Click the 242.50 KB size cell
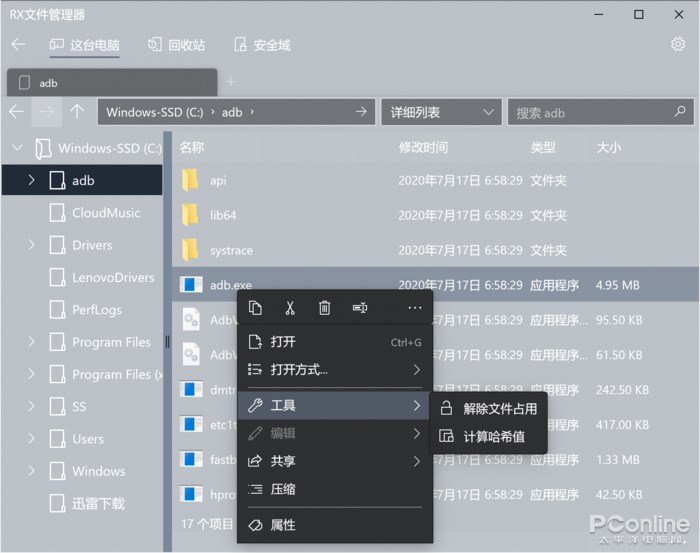700x553 pixels. pyautogui.click(x=622, y=390)
